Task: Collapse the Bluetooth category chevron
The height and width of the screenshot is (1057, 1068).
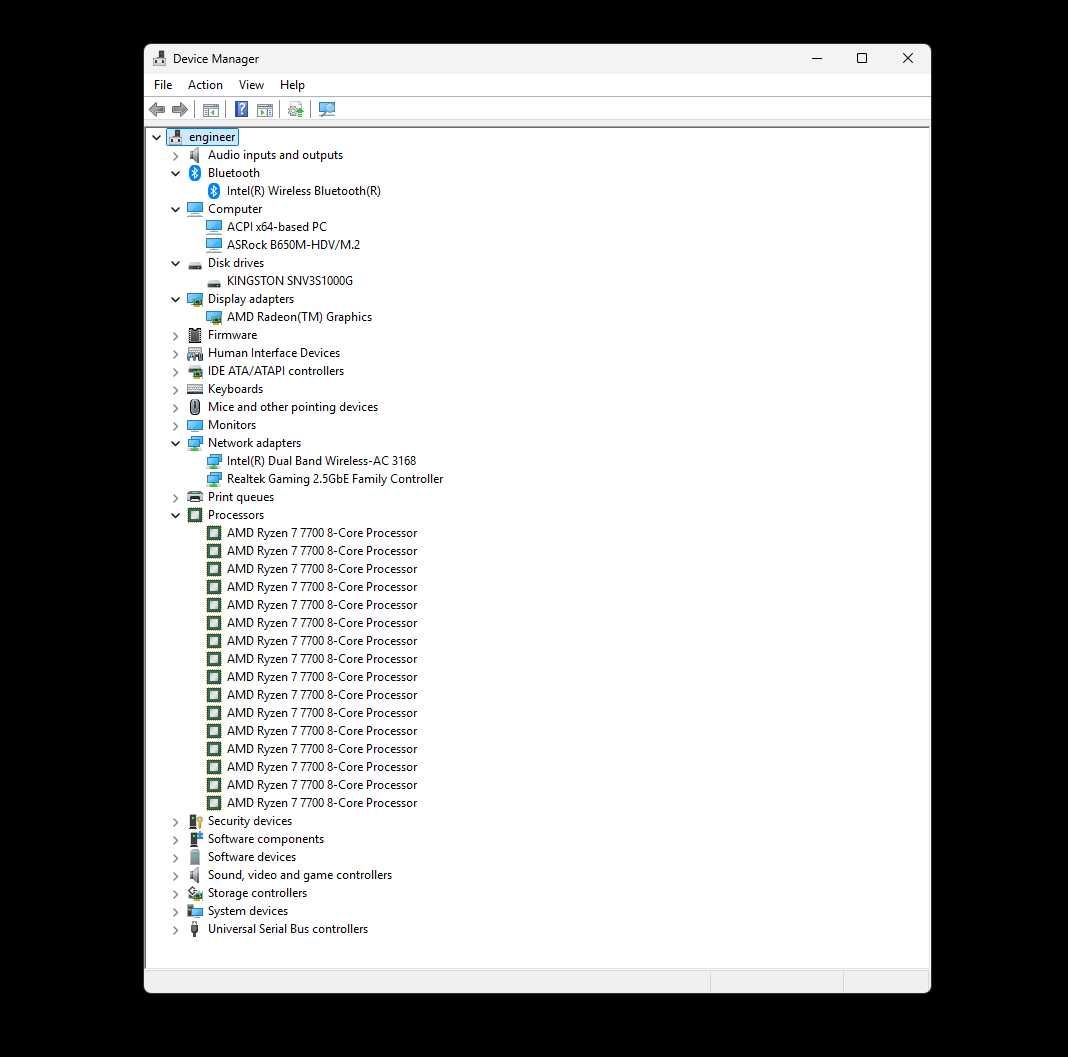Action: 176,174
